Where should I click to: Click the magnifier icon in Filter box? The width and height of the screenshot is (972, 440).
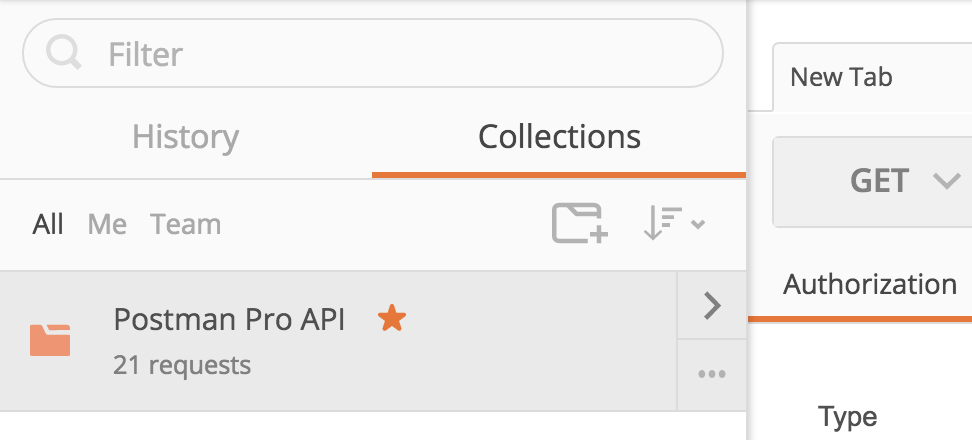pos(64,53)
